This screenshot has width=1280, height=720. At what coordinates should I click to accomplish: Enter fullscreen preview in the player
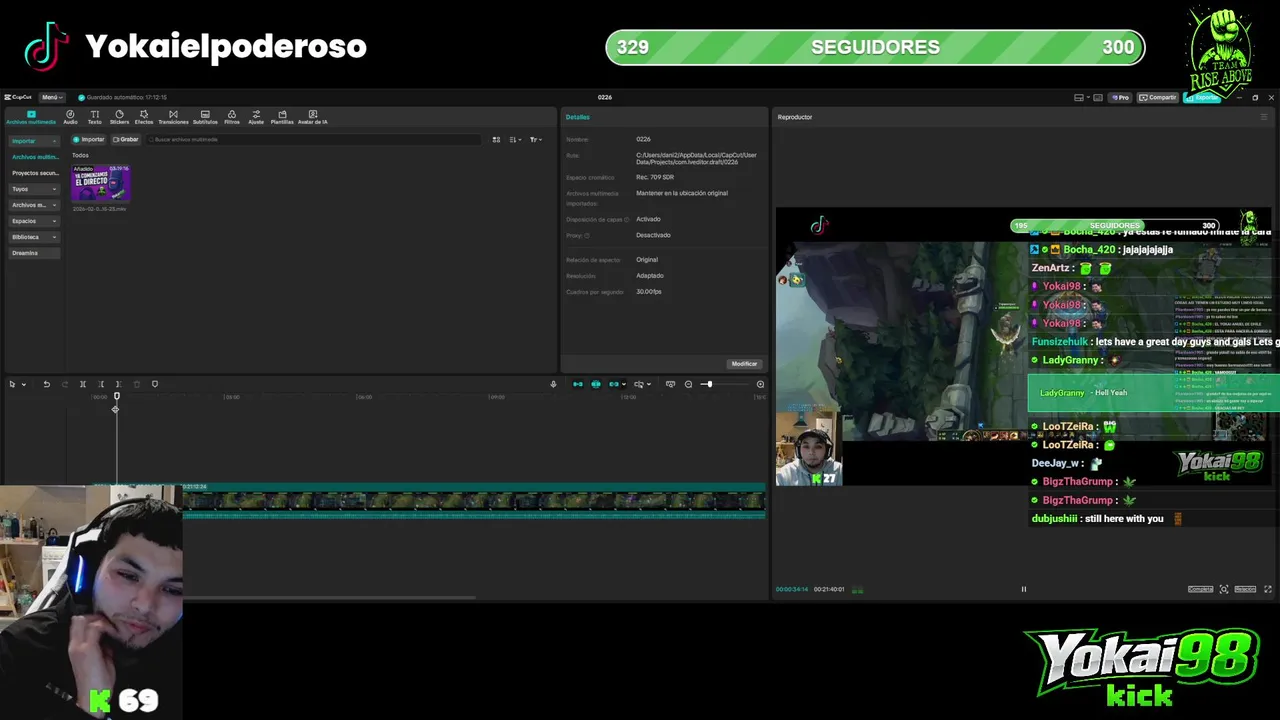point(1268,589)
